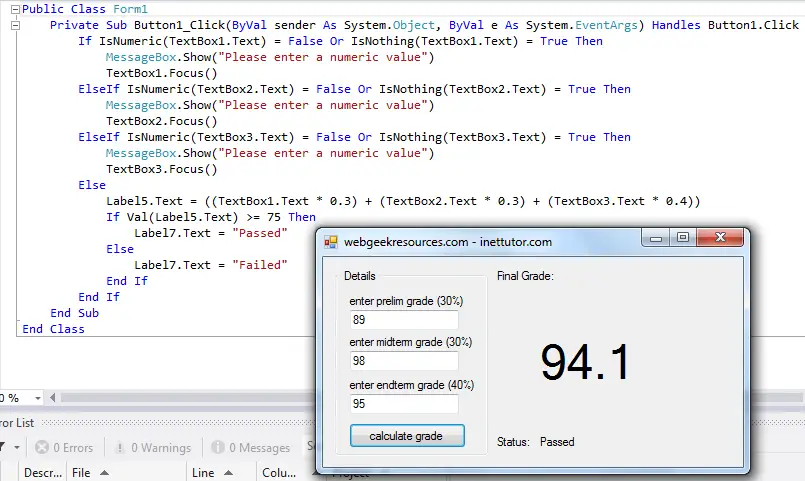Viewport: 805px width, 481px height.
Task: Minimize the webgeekresources.com form window
Action: (656, 238)
